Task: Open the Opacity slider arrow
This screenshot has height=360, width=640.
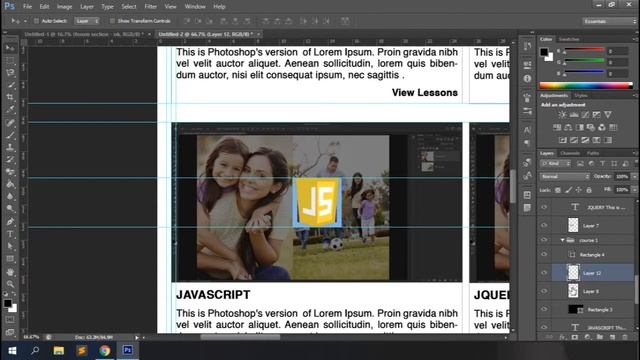Action: (x=634, y=176)
